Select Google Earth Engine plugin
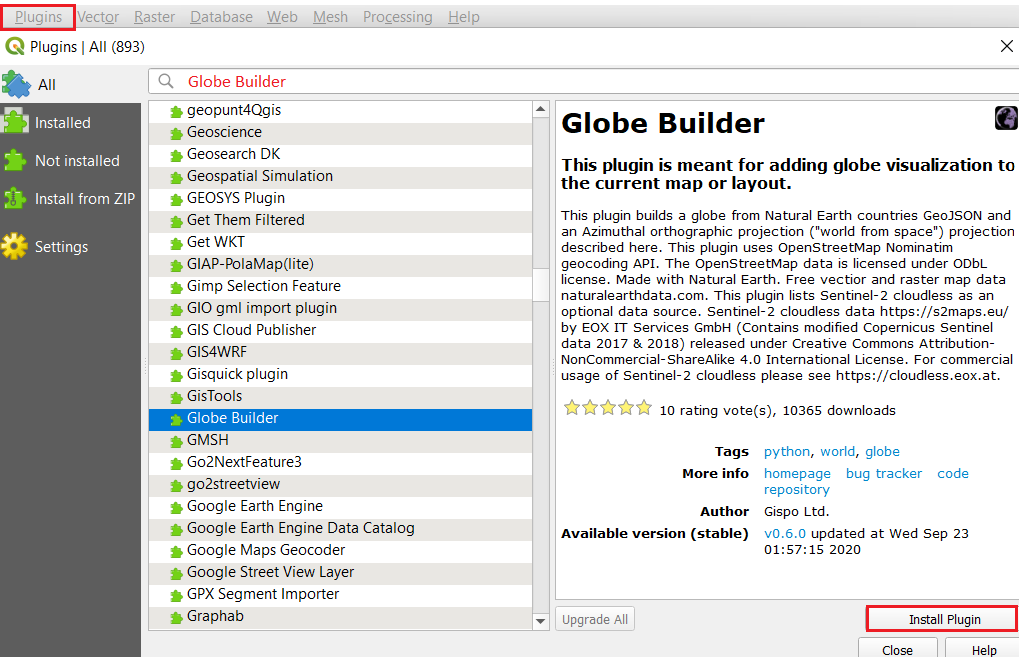 [341, 506]
